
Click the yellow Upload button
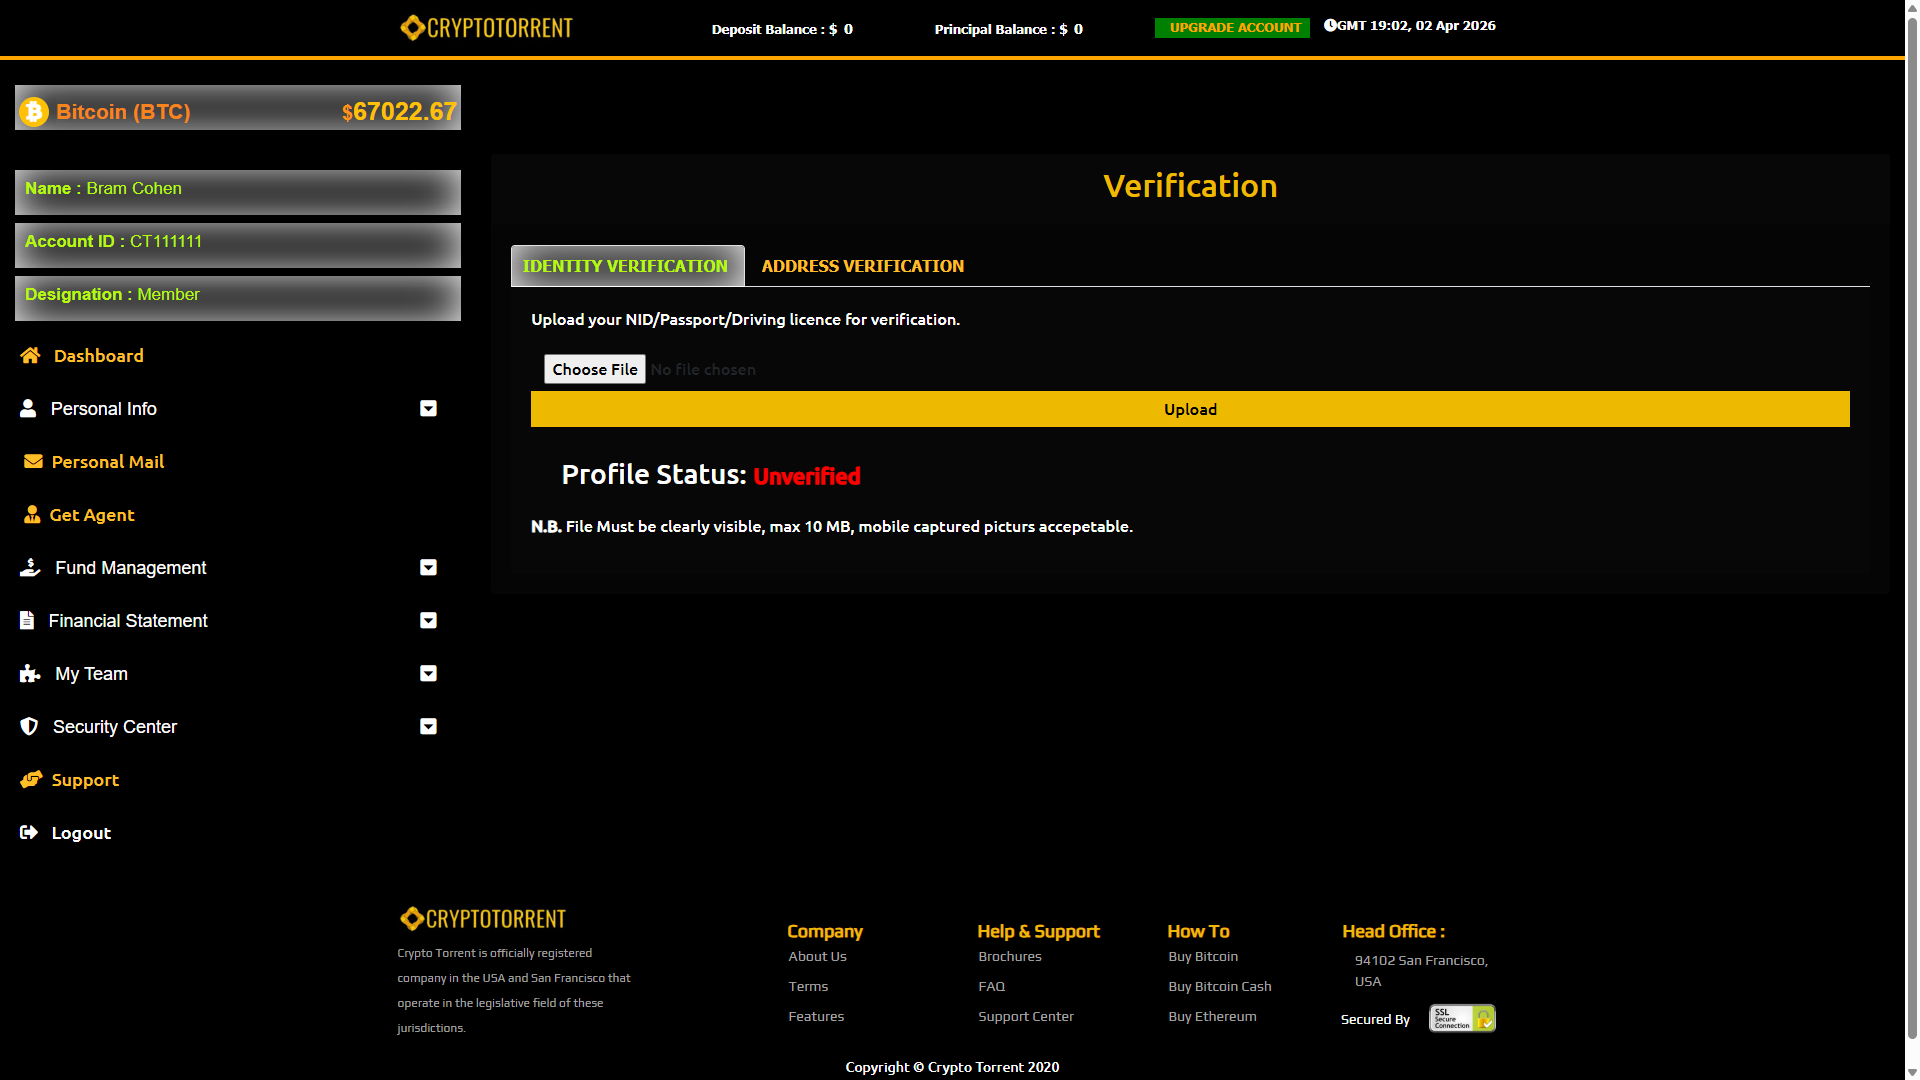1189,409
